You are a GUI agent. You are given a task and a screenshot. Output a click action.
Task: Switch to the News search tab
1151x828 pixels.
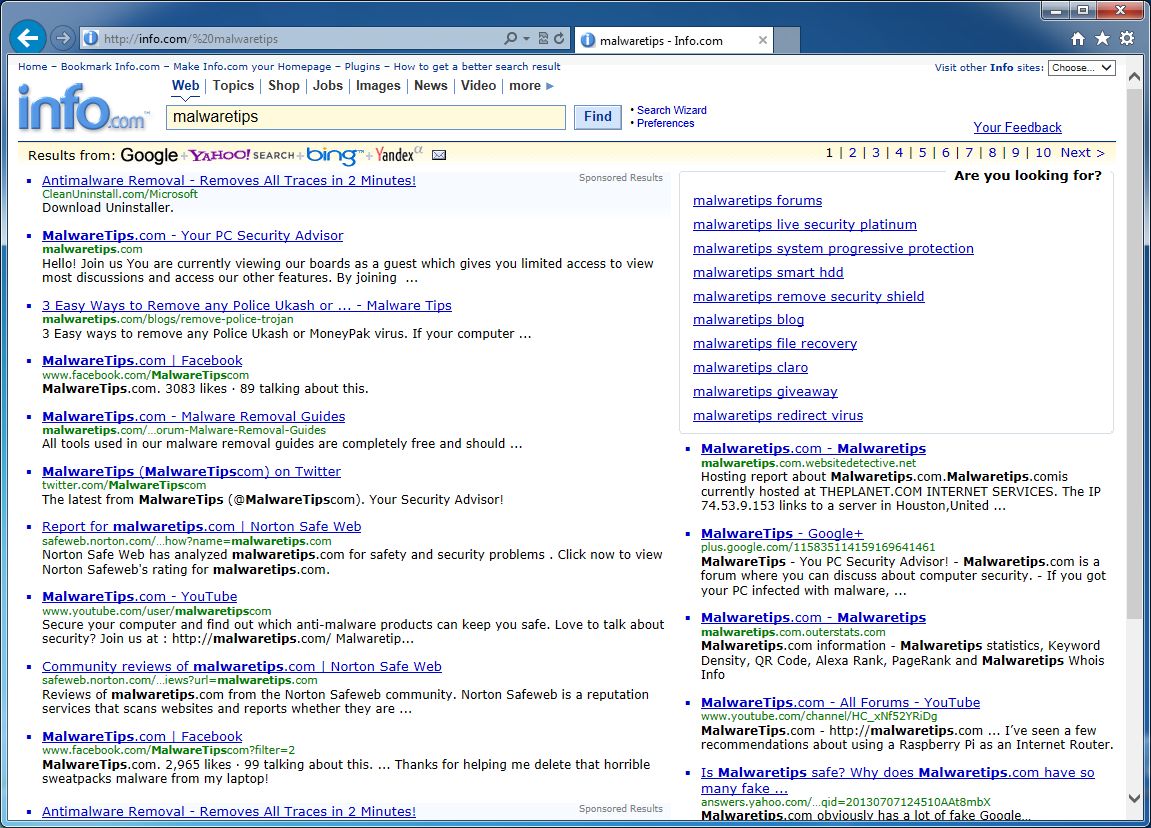tap(430, 86)
